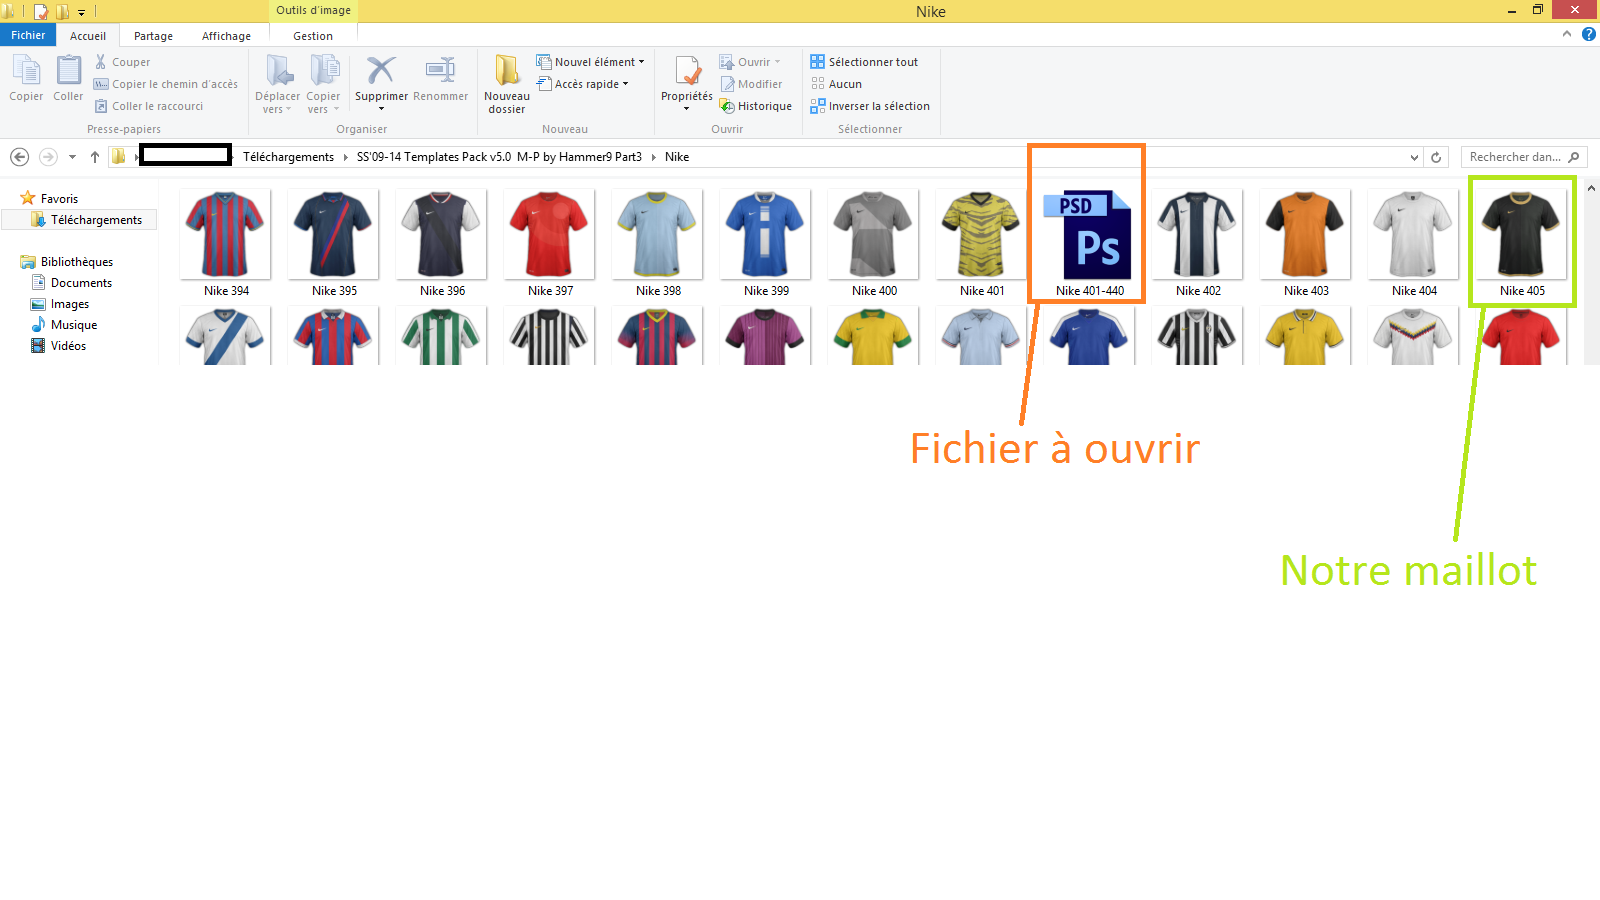Click Inverser la sélection
Image resolution: width=1600 pixels, height=900 pixels.
[870, 106]
